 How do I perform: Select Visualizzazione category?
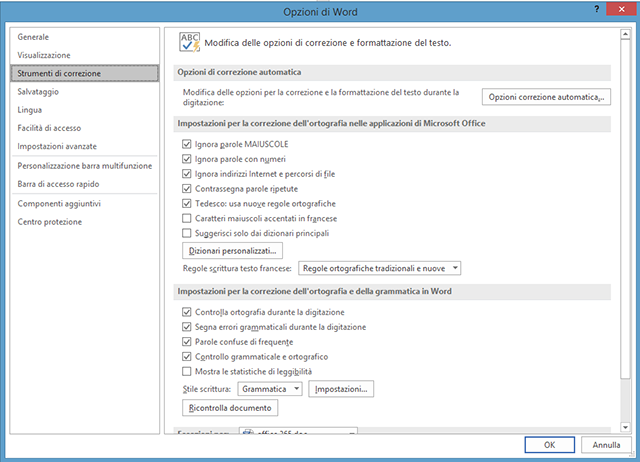84,55
